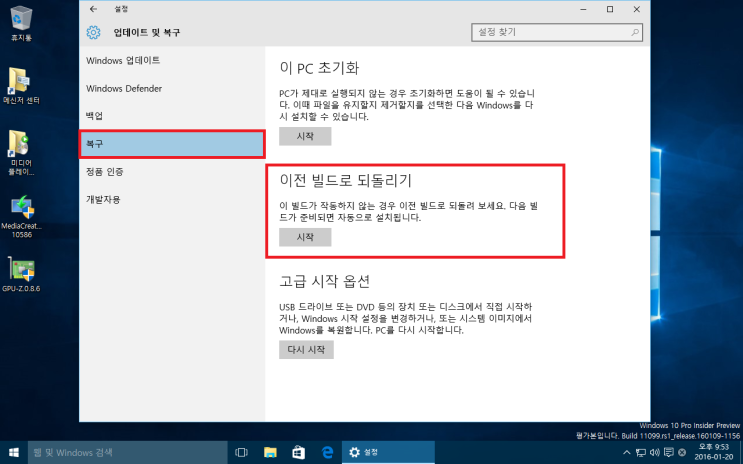Click 시작 under 이전 빌드로 되돌리기

pyautogui.click(x=305, y=237)
